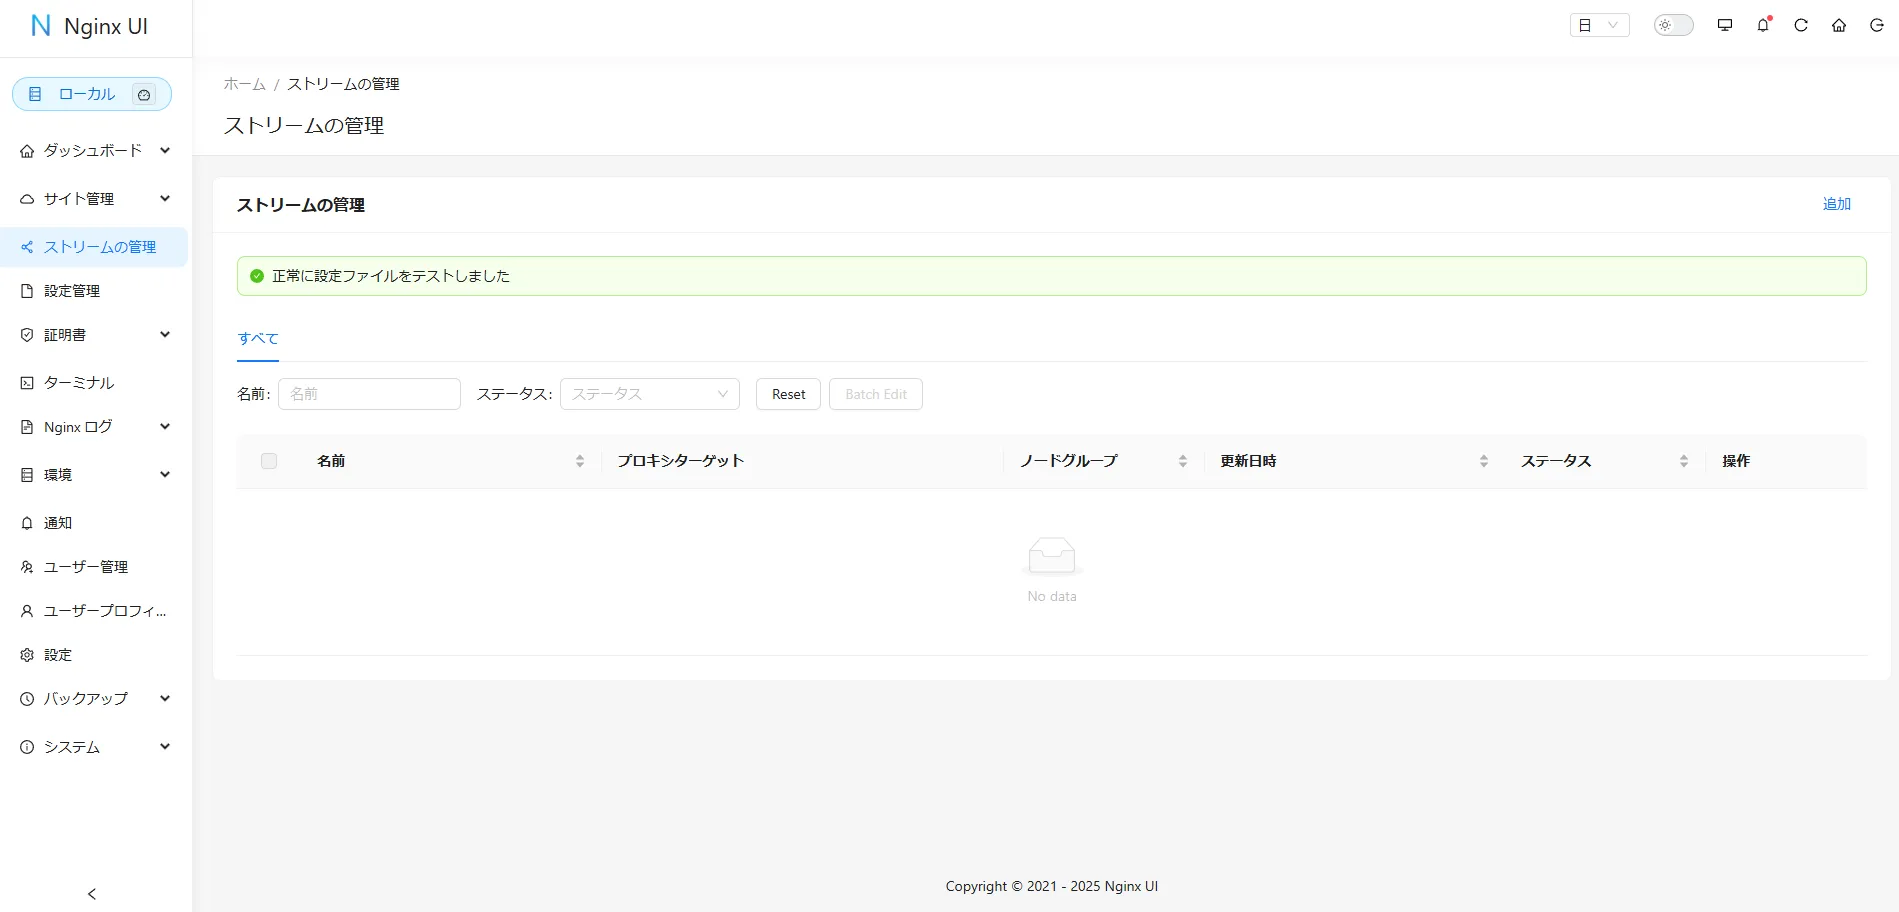Sort table by ステータス column
This screenshot has height=912, width=1899.
1605,461
